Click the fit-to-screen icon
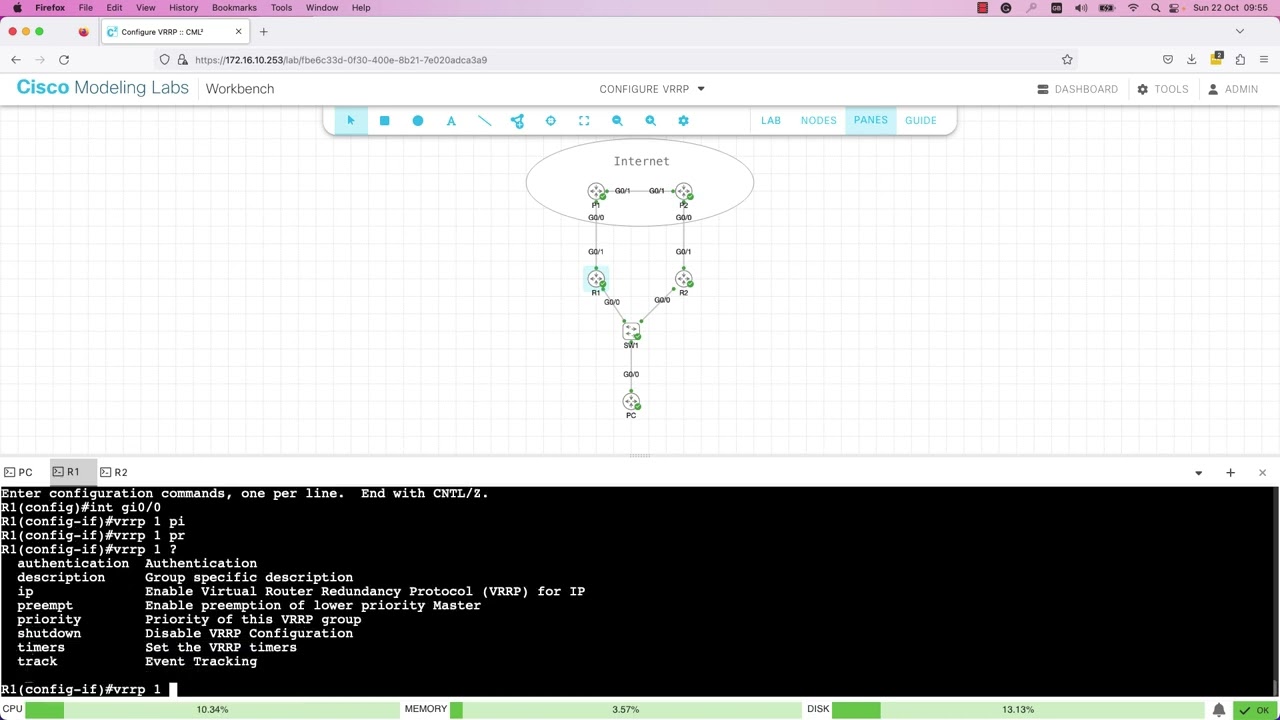Image resolution: width=1280 pixels, height=720 pixels. pyautogui.click(x=584, y=121)
